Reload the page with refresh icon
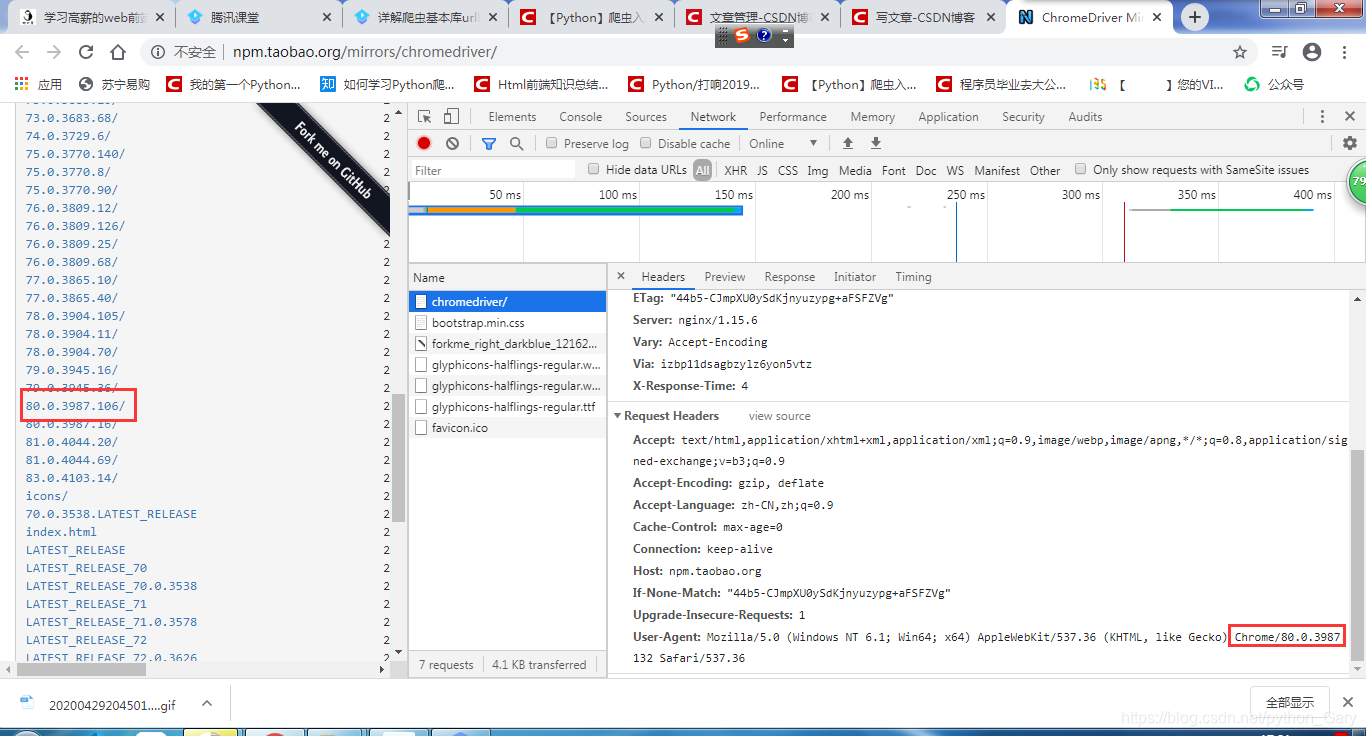The image size is (1366, 736). [x=86, y=52]
